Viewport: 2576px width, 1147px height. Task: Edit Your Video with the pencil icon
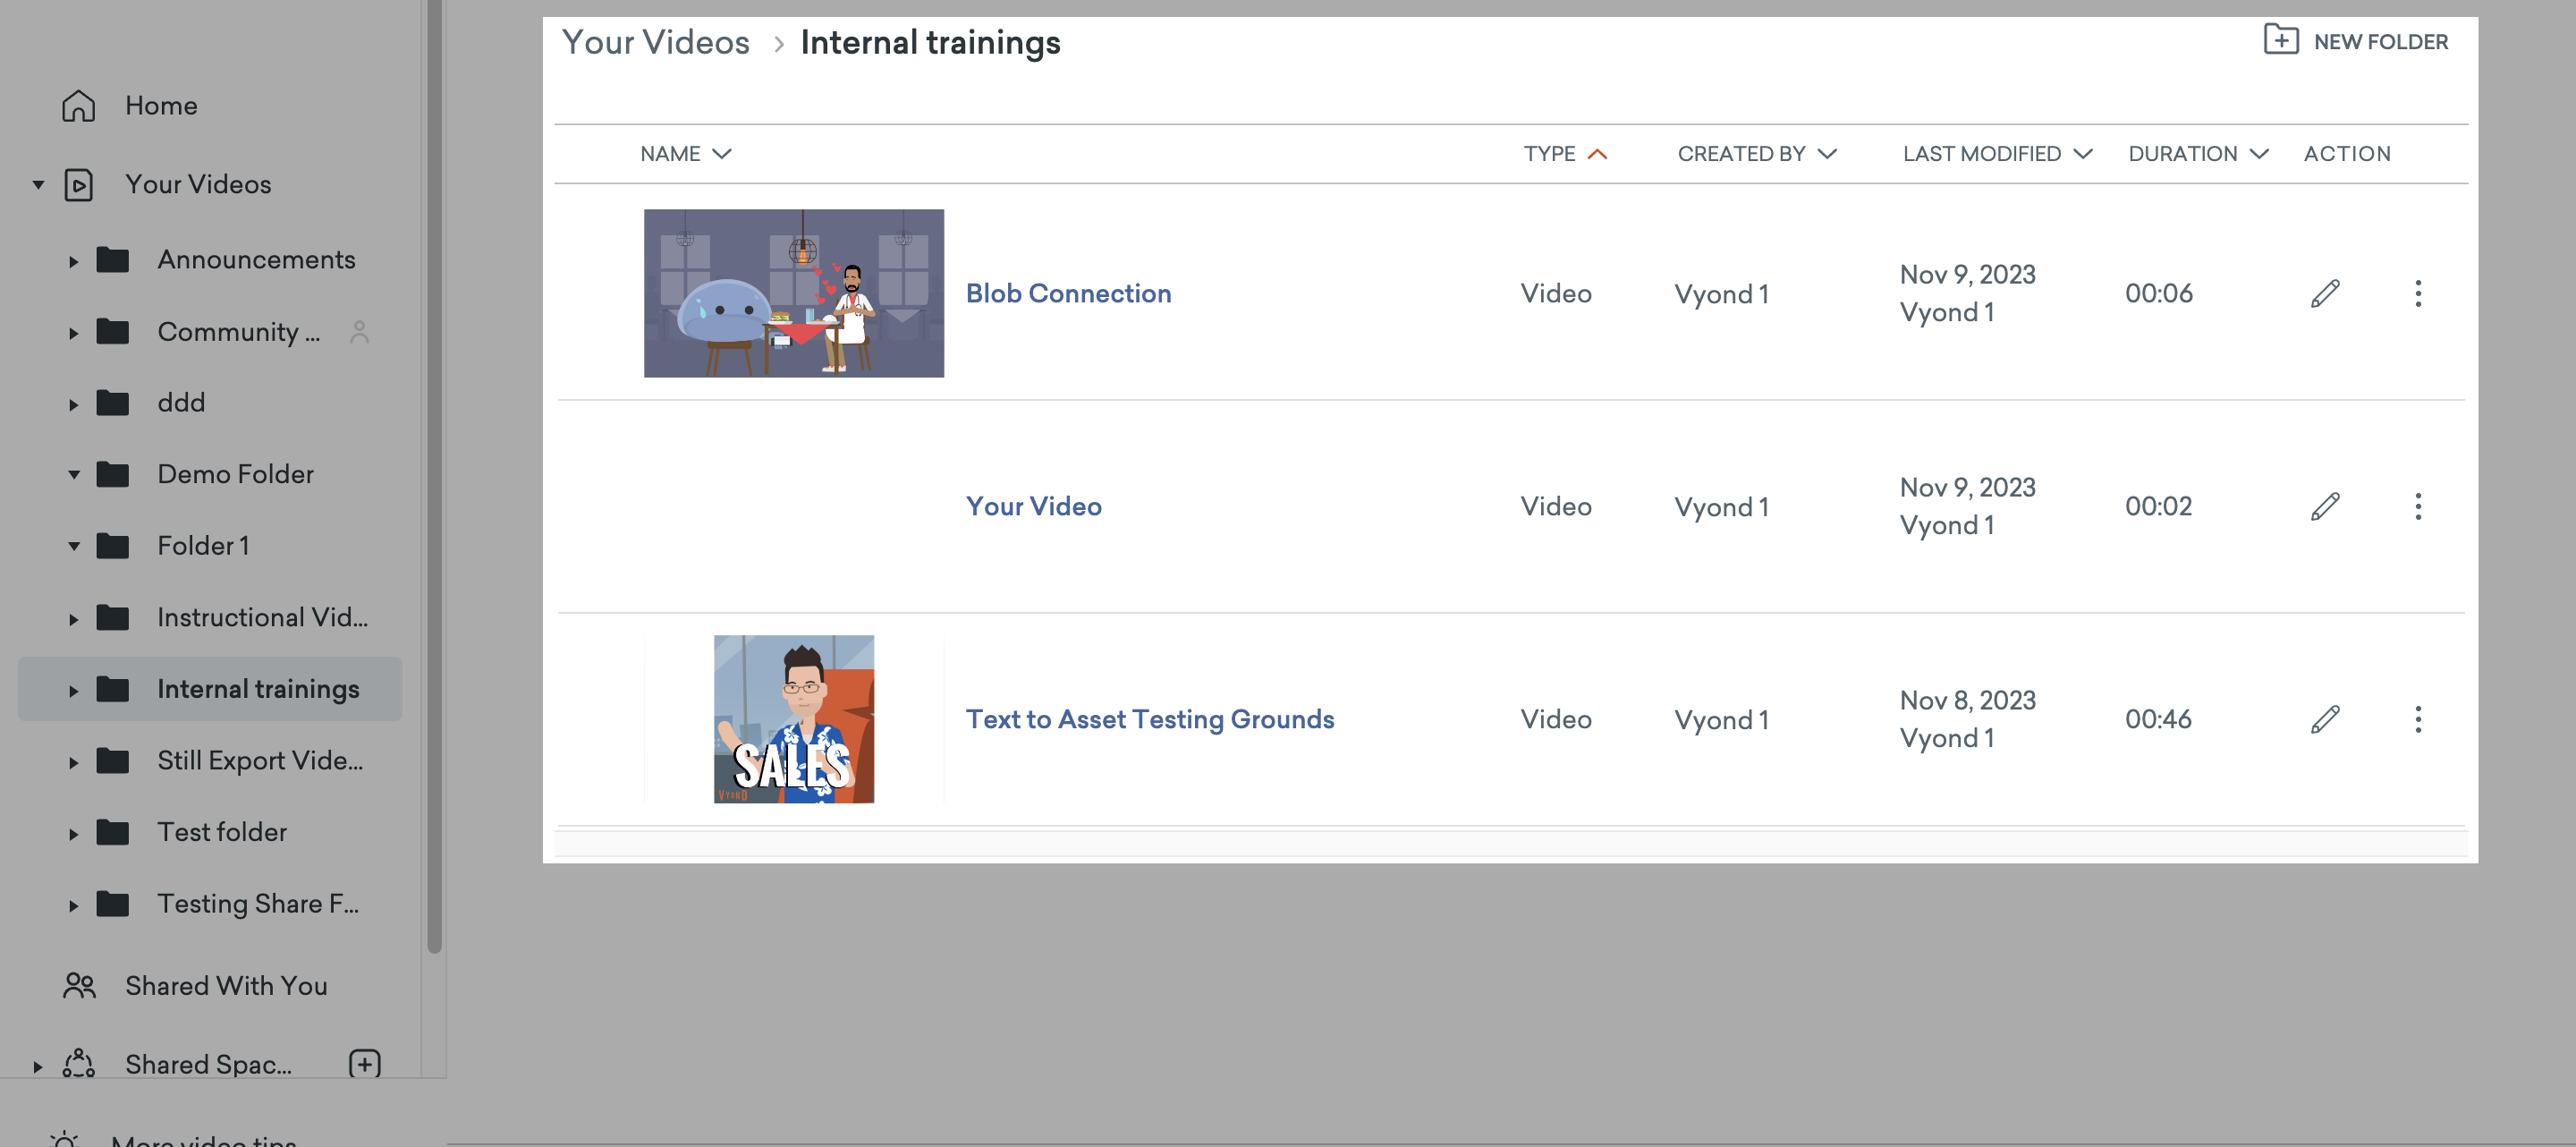(x=2325, y=506)
